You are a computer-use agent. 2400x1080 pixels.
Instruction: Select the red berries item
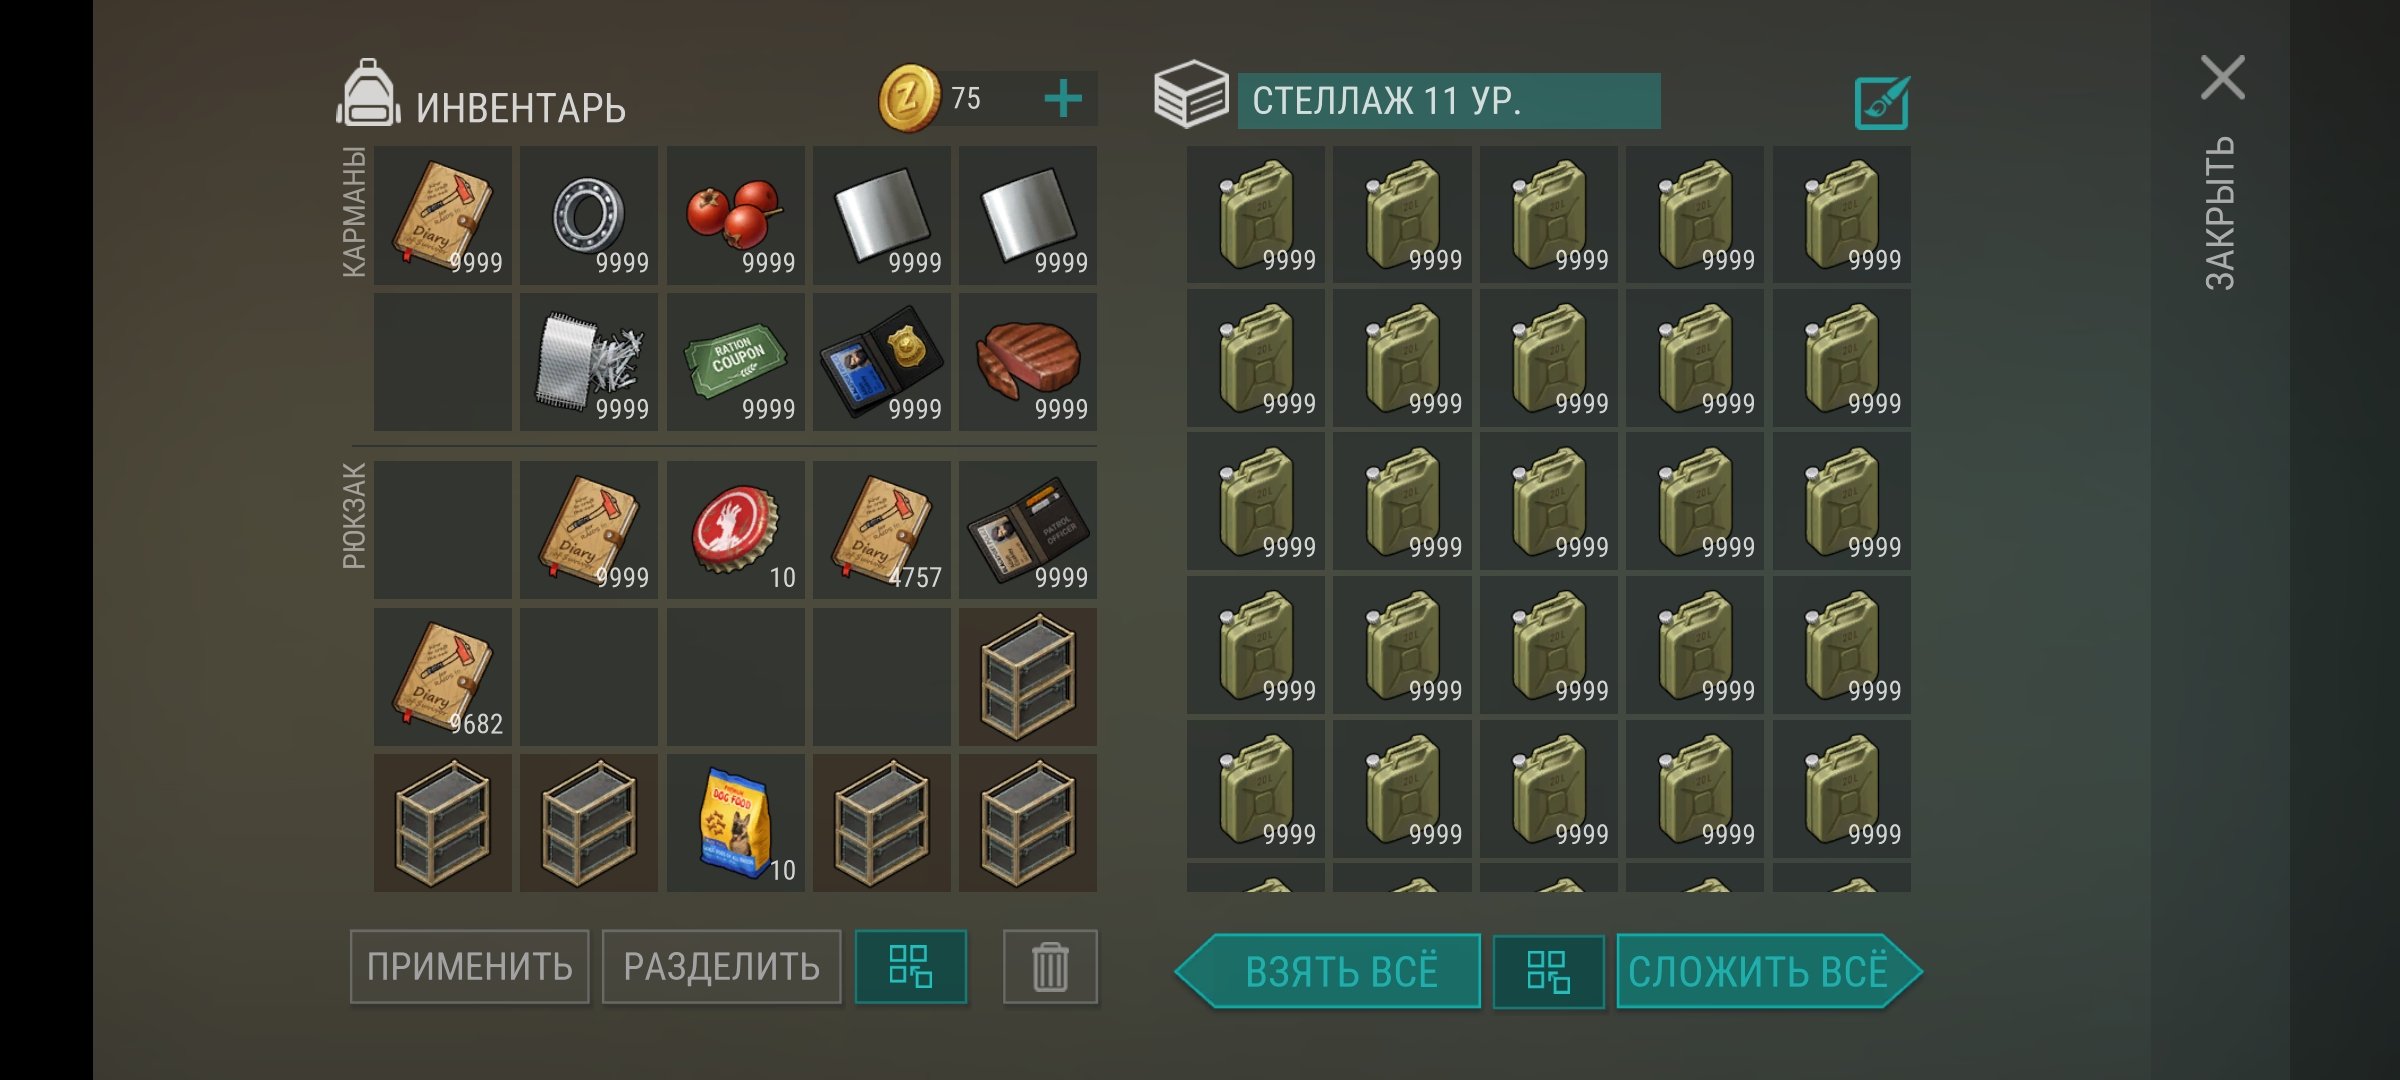point(735,216)
